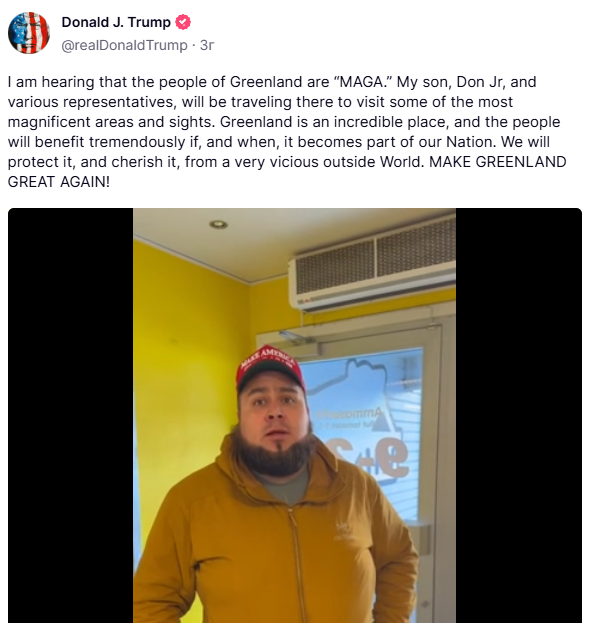This screenshot has width=595, height=623.
Task: Click the left black letterbox of video
Action: pyautogui.click(x=70, y=415)
